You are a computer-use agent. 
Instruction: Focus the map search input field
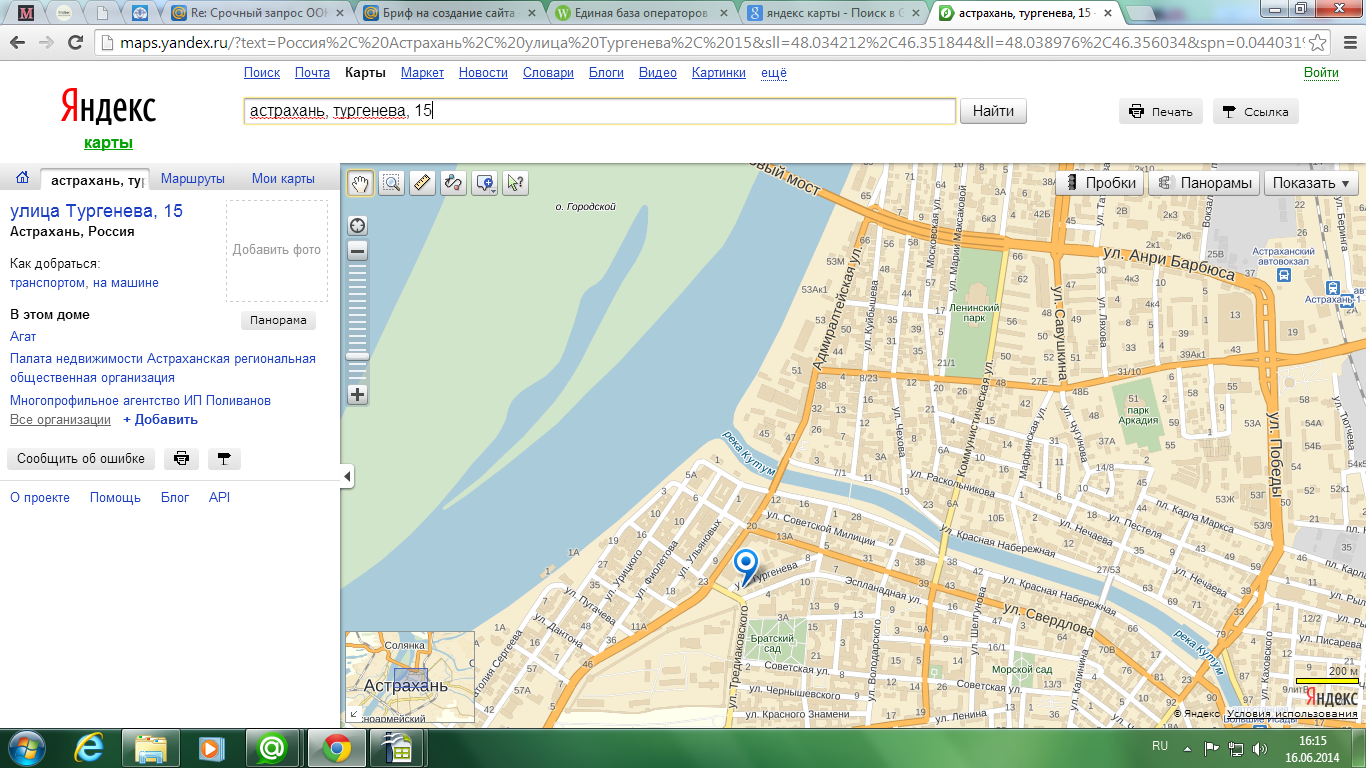(600, 111)
